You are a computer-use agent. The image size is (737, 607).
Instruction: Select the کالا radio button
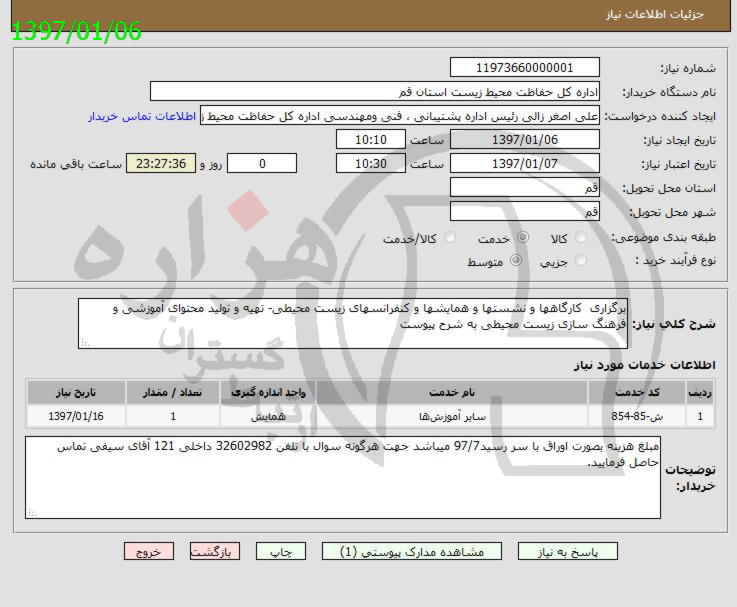click(x=581, y=238)
